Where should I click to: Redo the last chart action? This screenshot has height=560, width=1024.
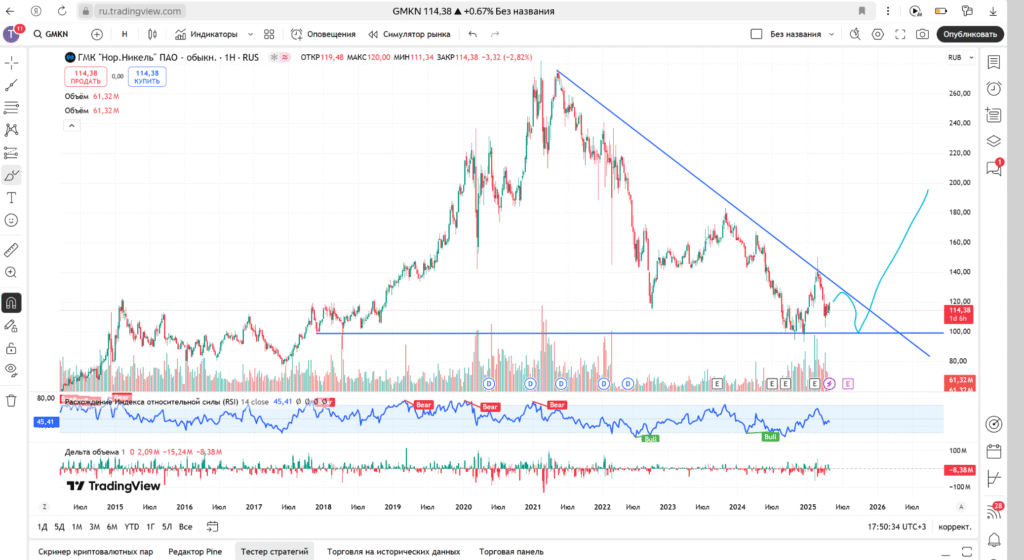tap(495, 34)
